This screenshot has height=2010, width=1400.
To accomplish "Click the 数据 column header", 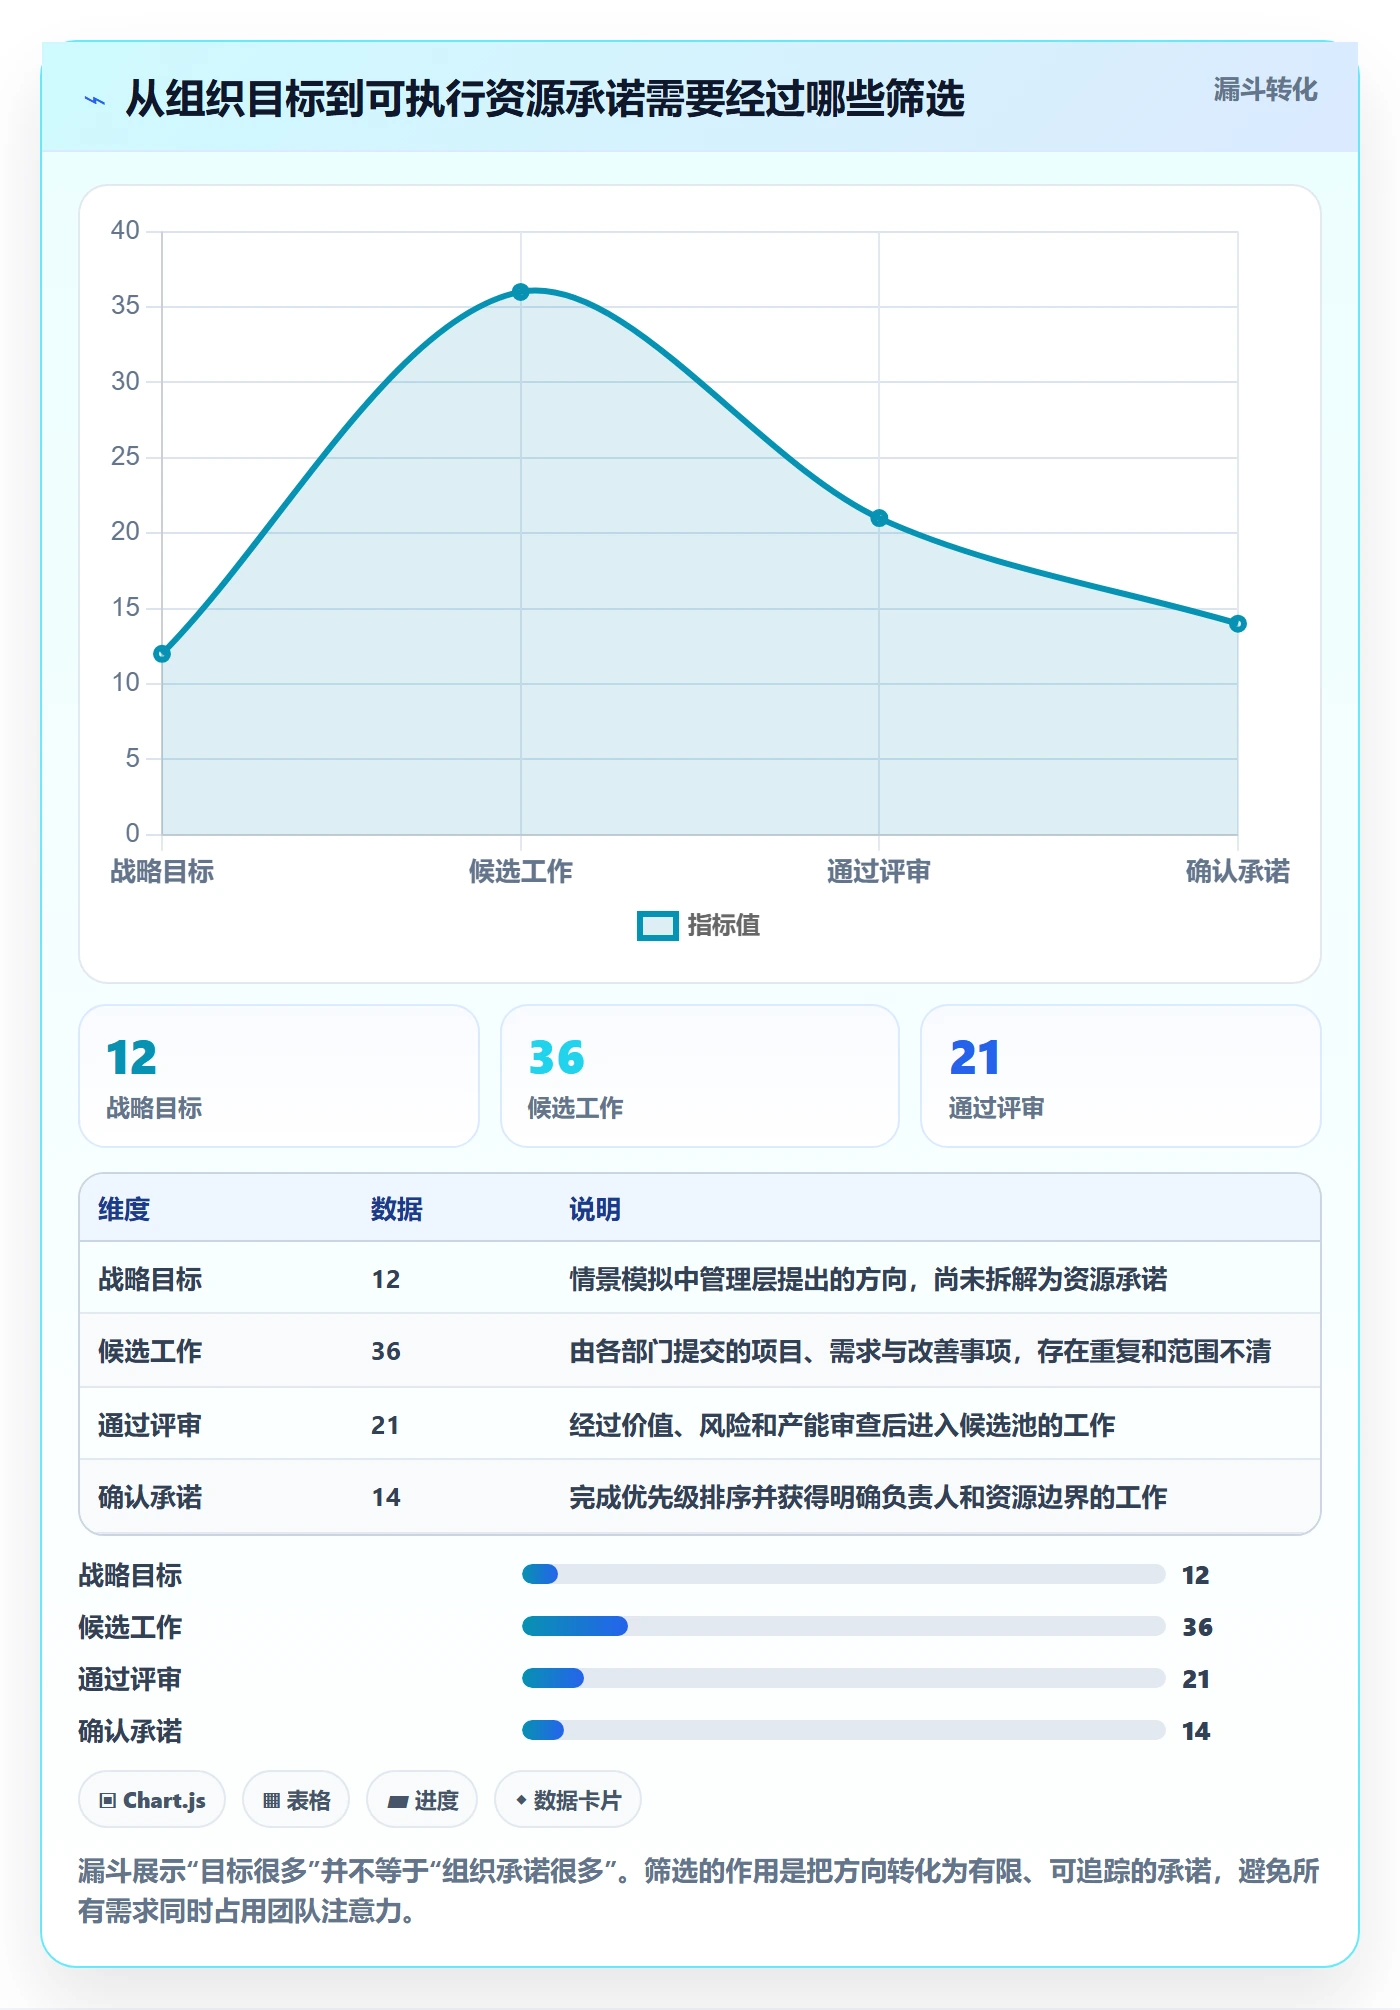I will [397, 1209].
